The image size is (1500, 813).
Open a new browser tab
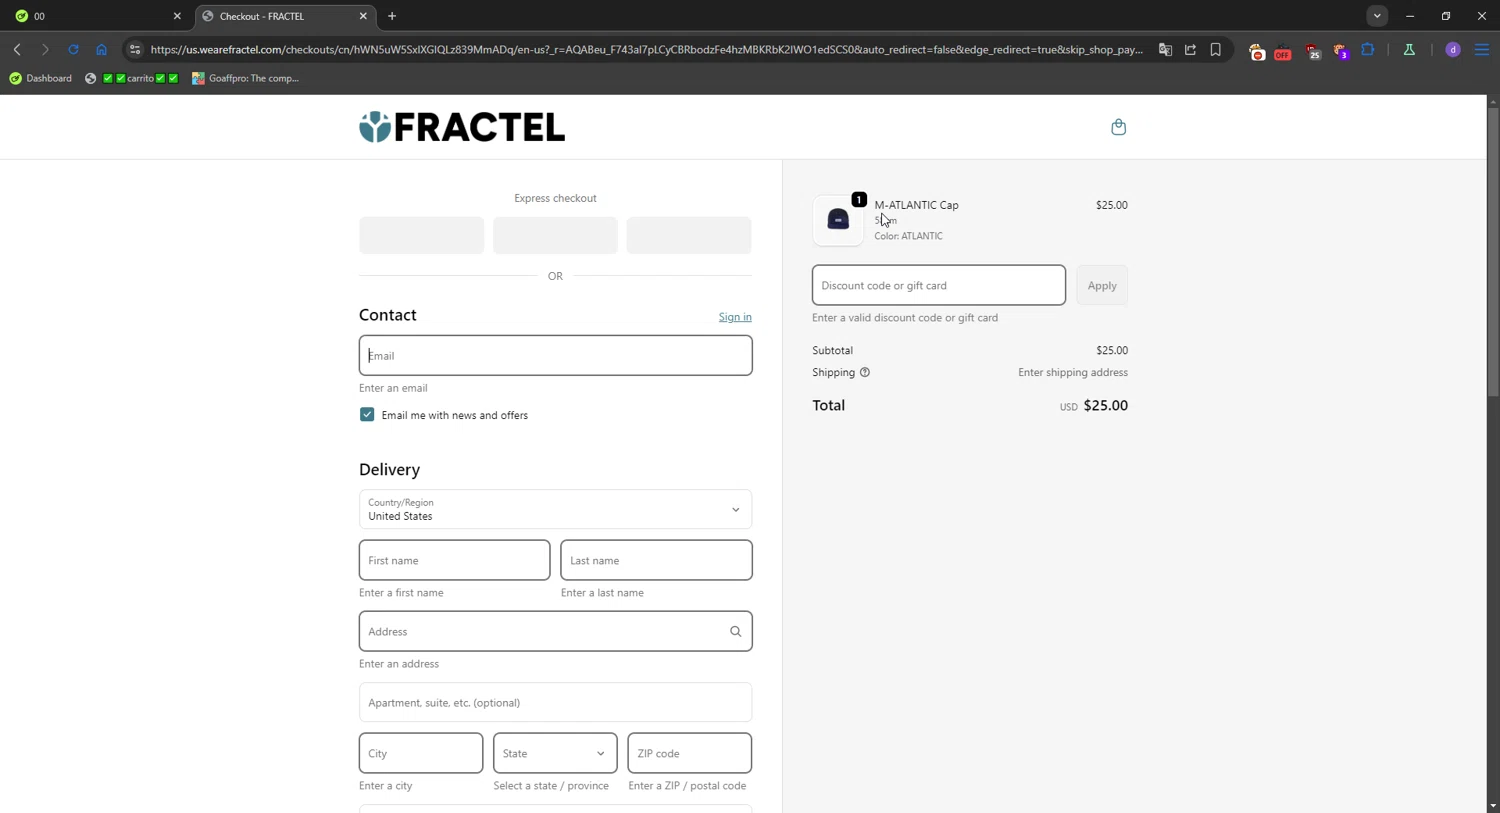(392, 16)
